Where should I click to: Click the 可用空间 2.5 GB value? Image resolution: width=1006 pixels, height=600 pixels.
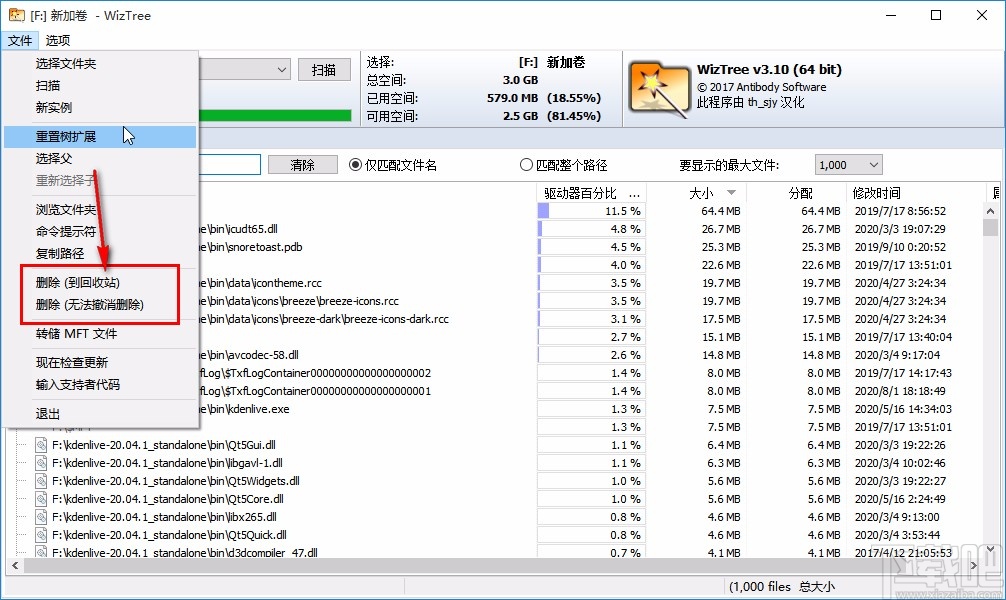tap(520, 116)
